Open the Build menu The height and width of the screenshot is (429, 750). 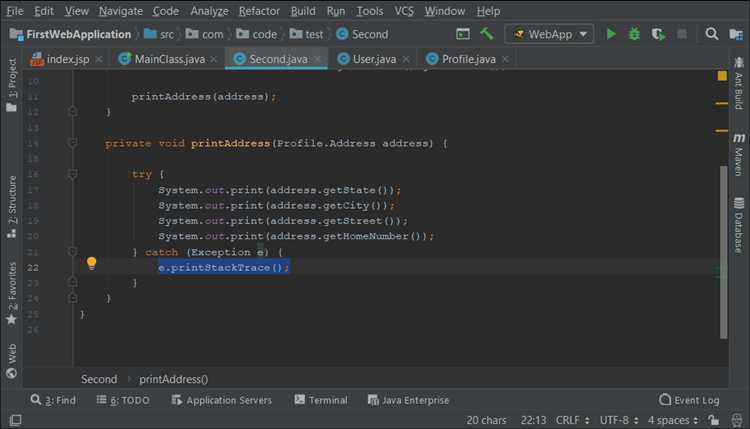[x=303, y=11]
